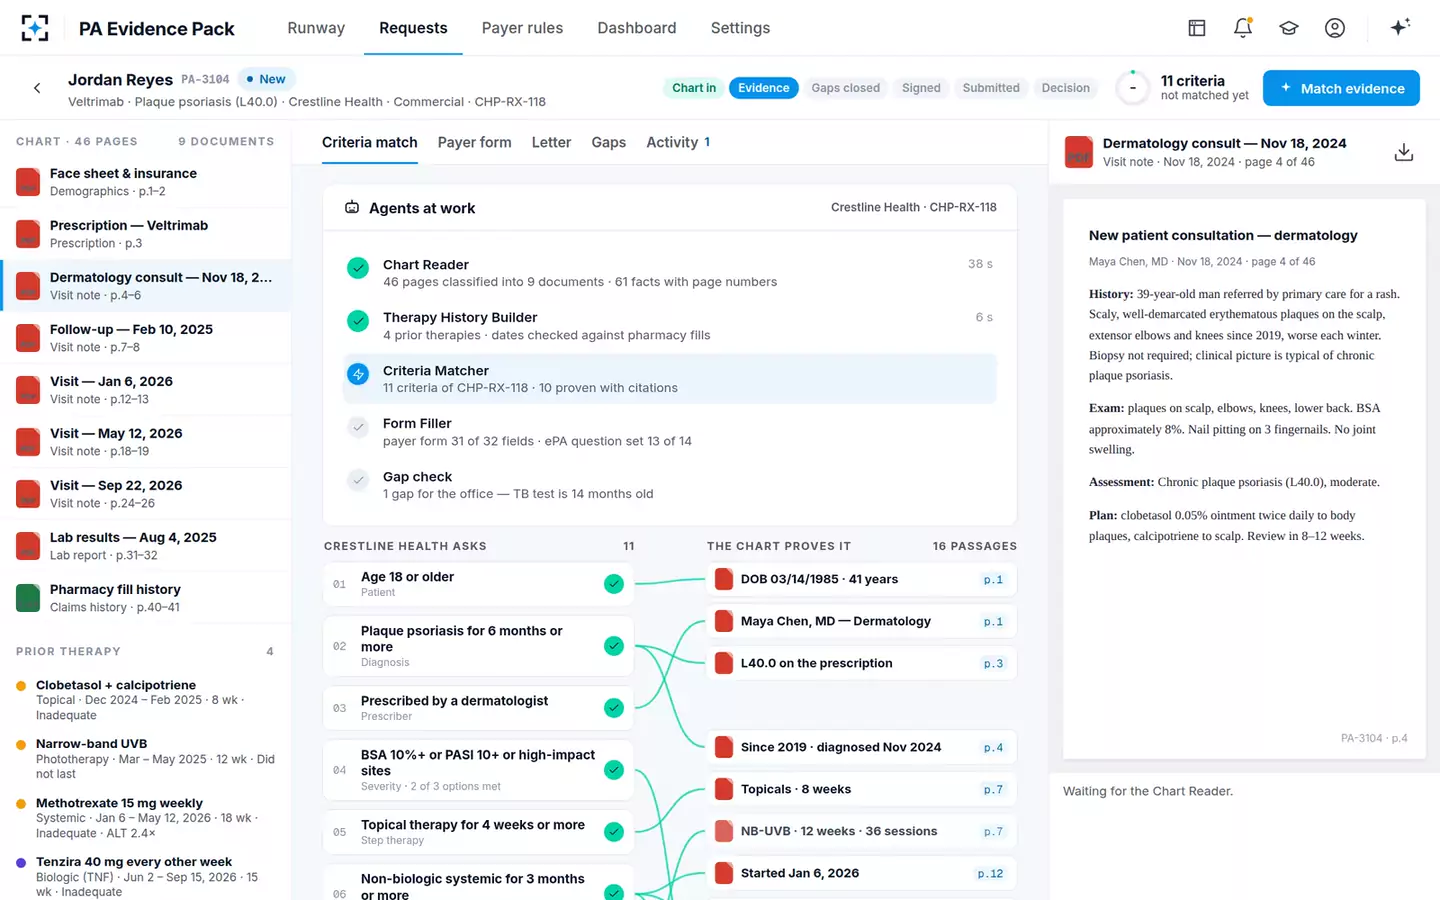Image resolution: width=1440 pixels, height=900 pixels.
Task: Click the criteria progress ring indicator
Action: [x=1133, y=88]
